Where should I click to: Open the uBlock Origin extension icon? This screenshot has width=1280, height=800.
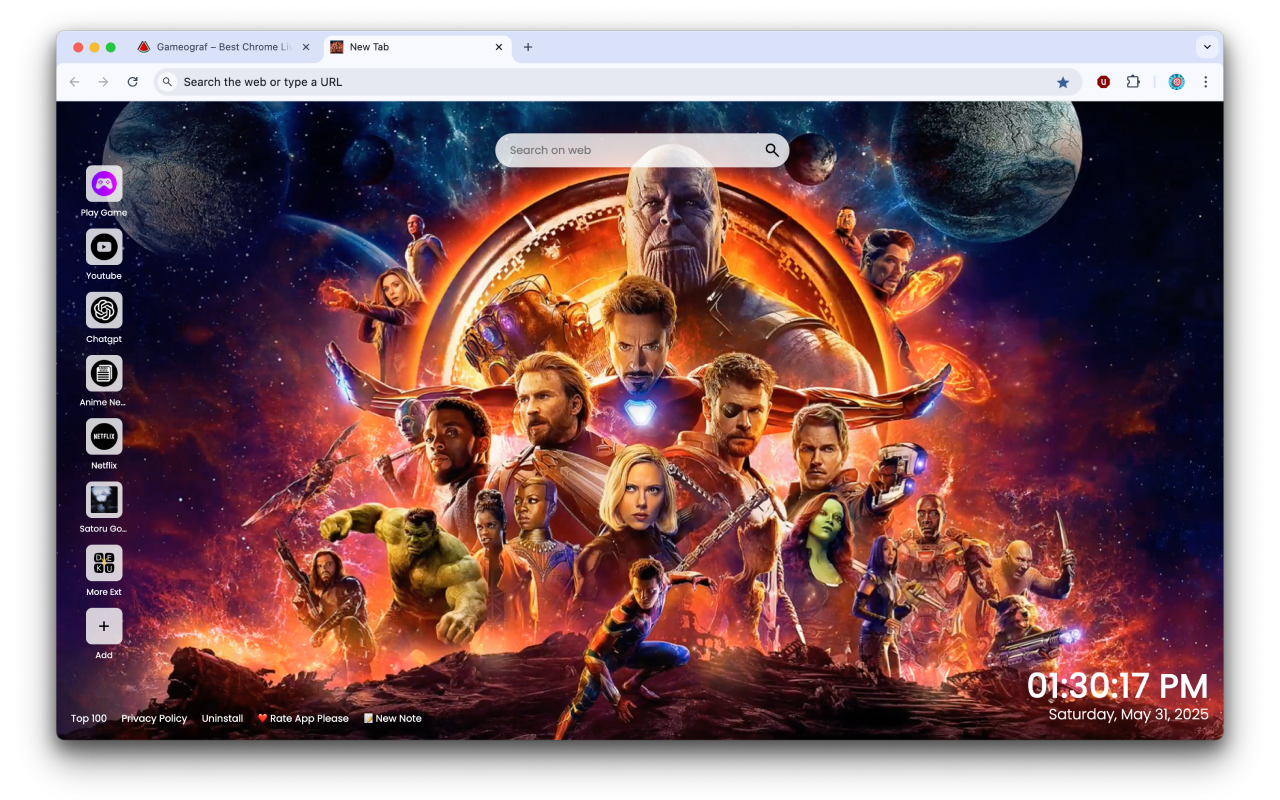pyautogui.click(x=1103, y=82)
